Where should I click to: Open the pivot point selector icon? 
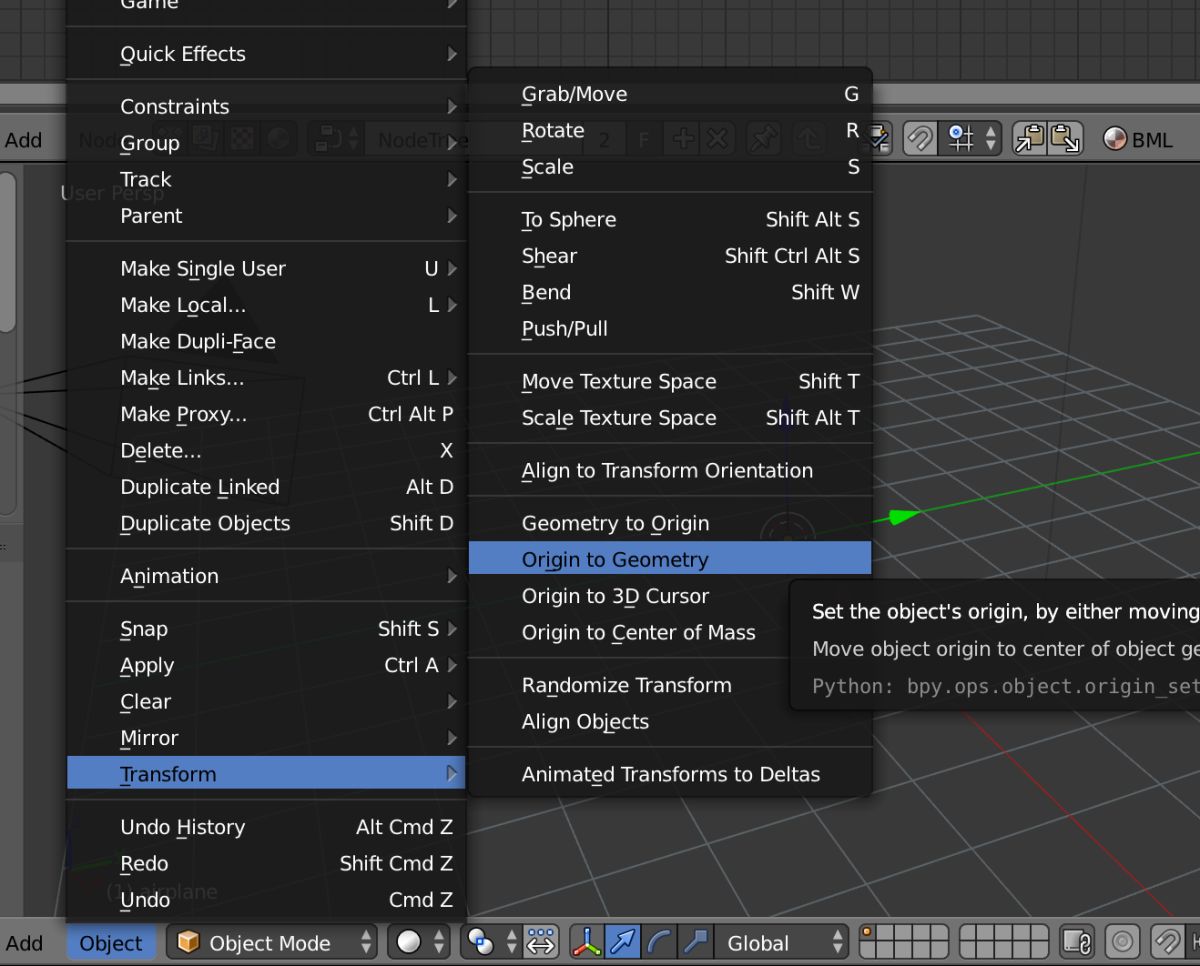point(481,943)
